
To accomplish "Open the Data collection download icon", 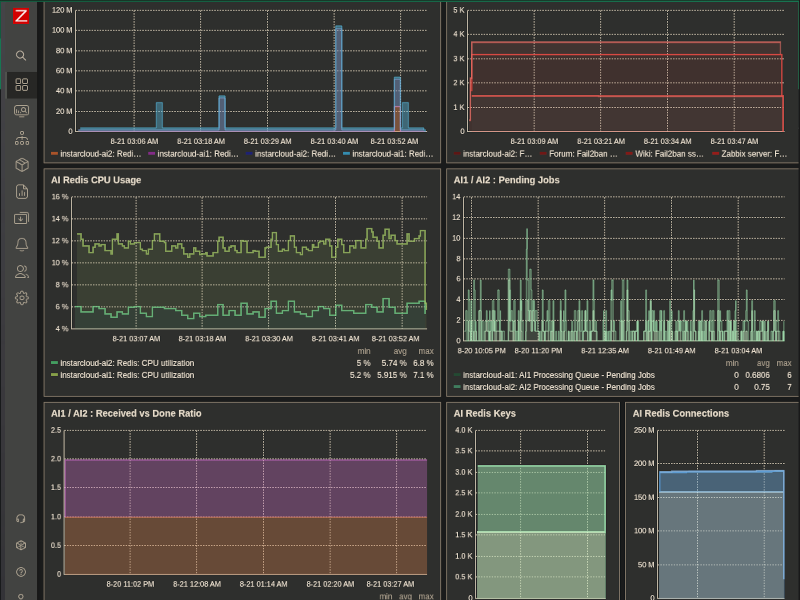I will point(21,218).
